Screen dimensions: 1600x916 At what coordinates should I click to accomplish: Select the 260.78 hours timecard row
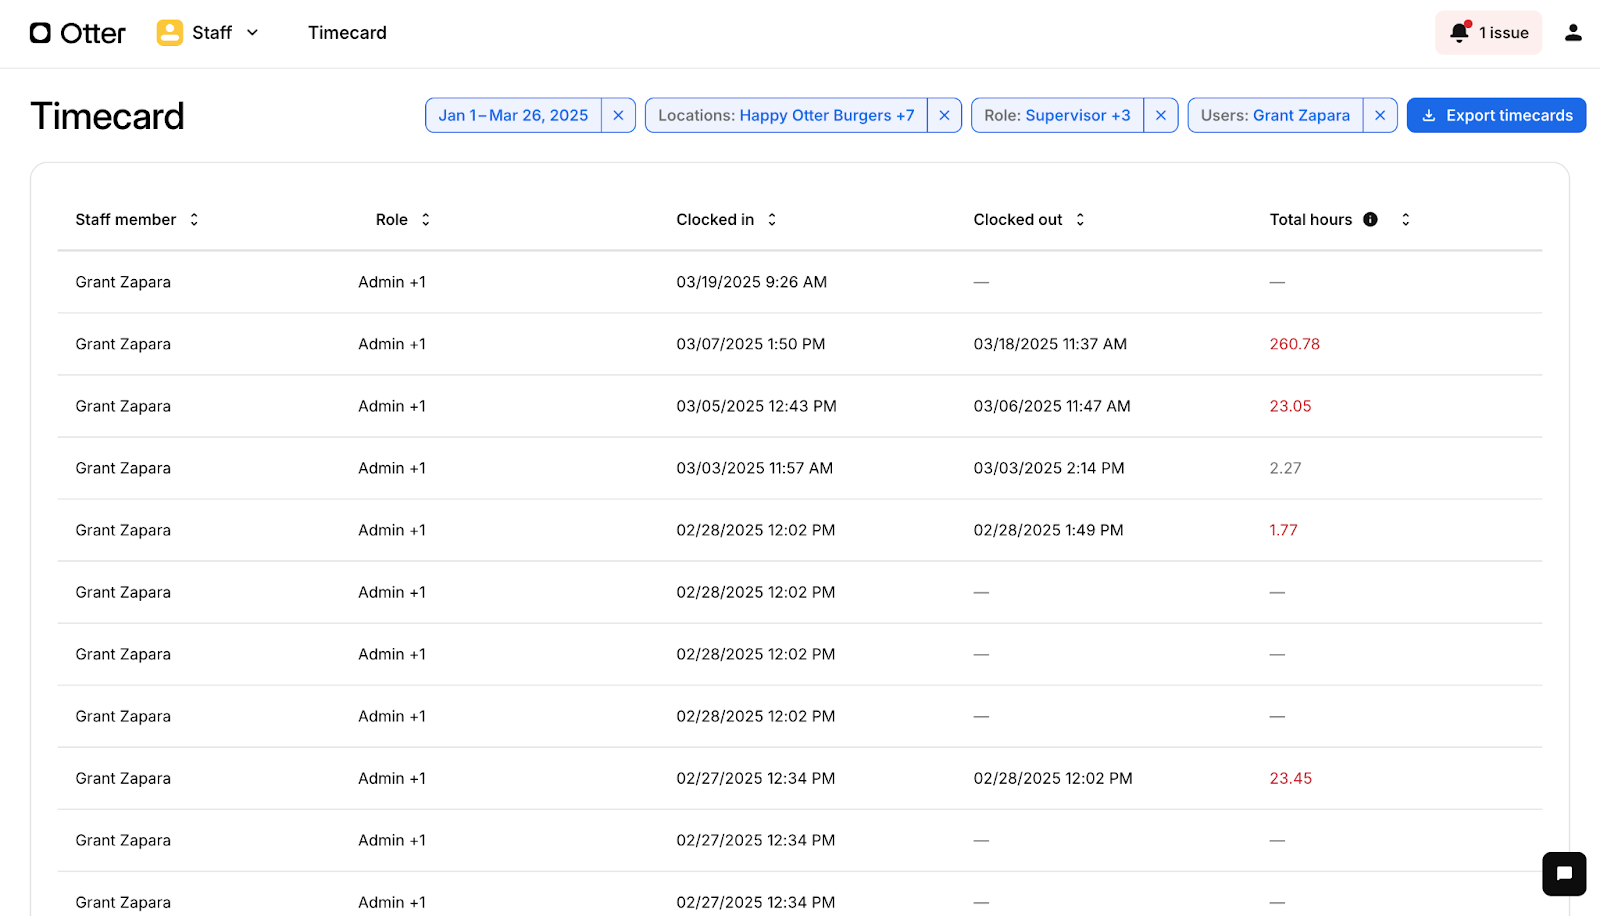[x=799, y=344]
